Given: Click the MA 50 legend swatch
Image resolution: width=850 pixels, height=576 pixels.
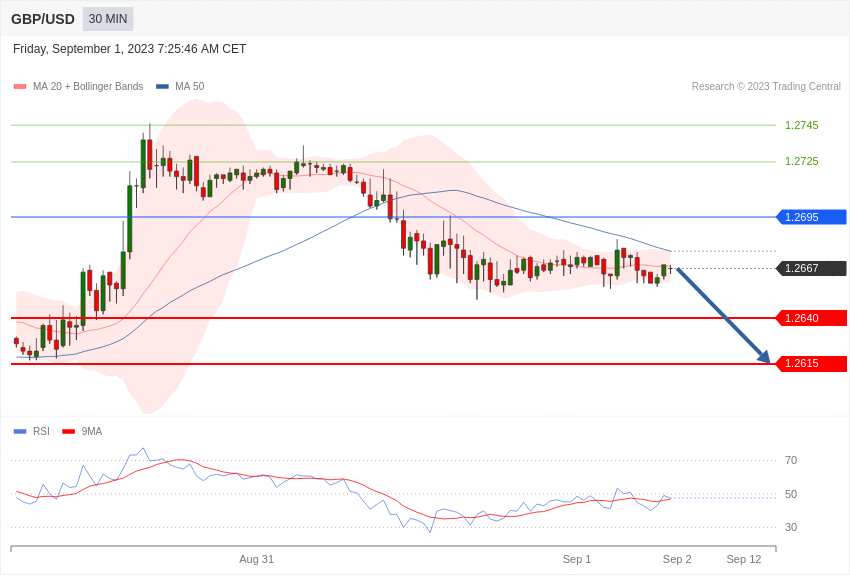Looking at the screenshot, I should click(x=162, y=87).
